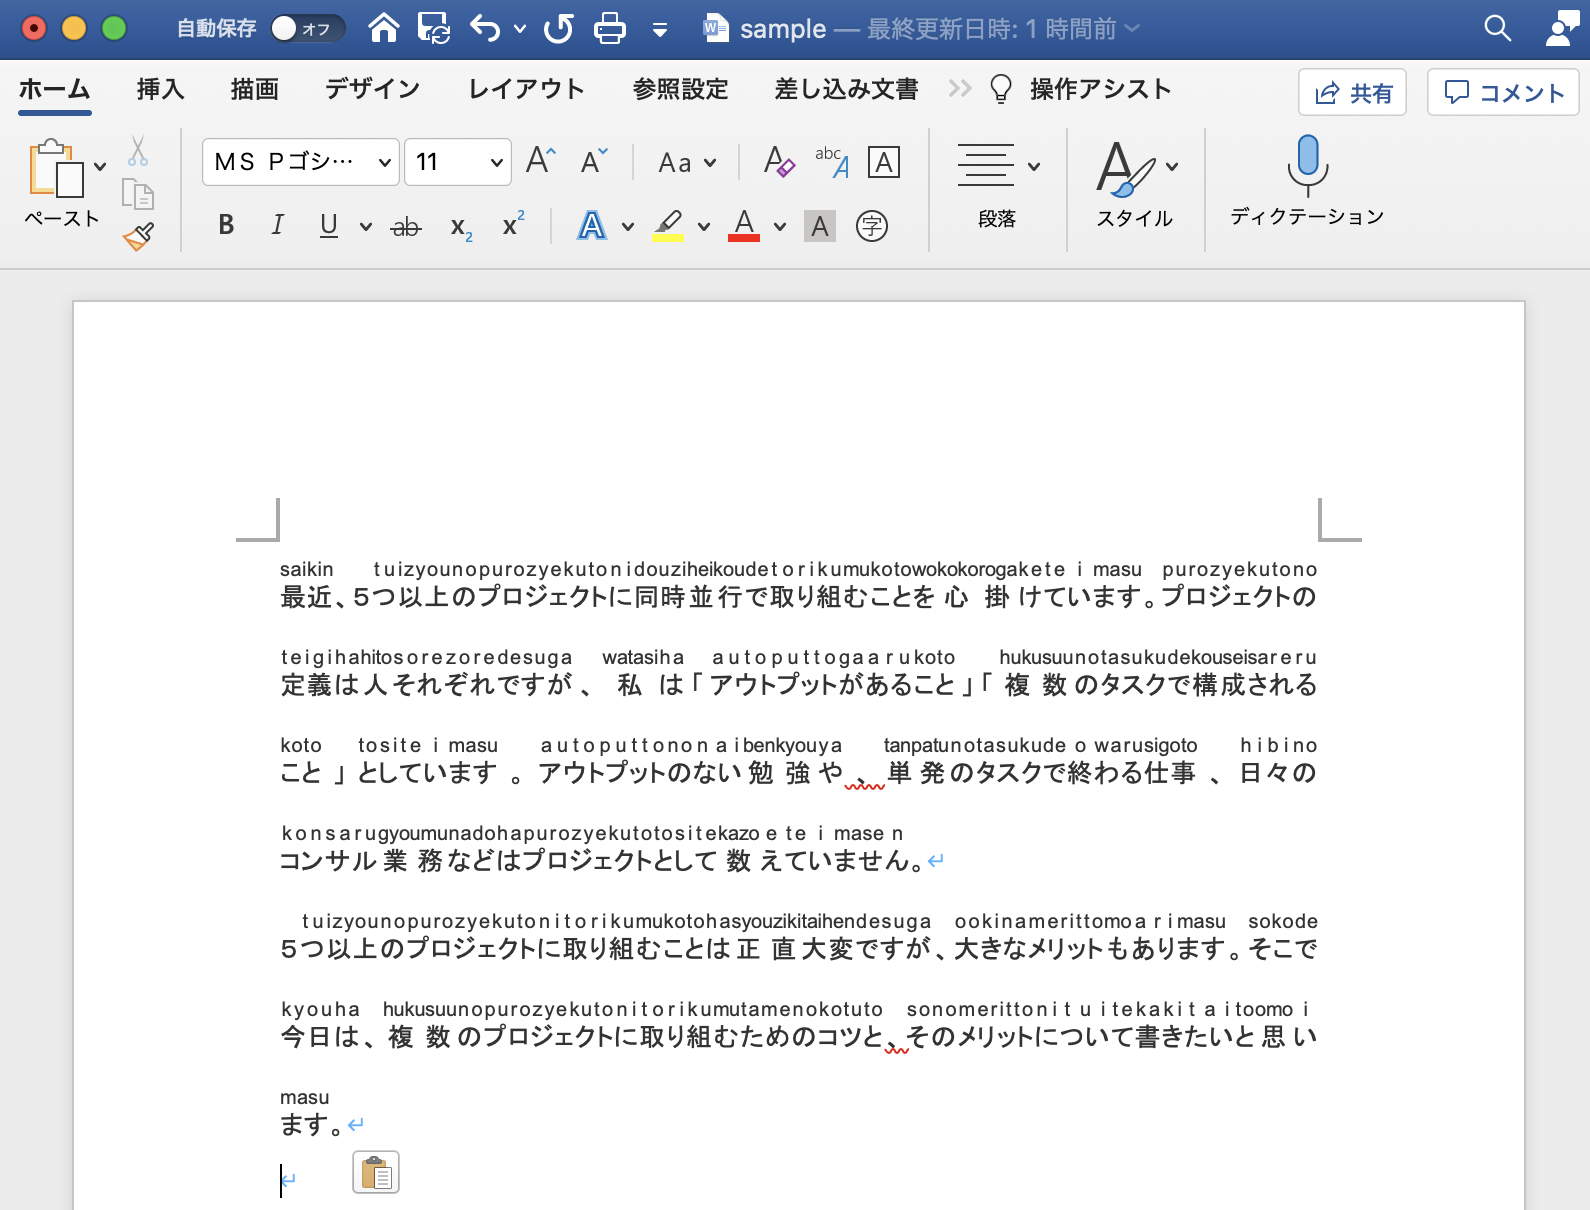Screen dimensions: 1590x1210
Task: Toggle subscript formatting
Action: click(461, 227)
